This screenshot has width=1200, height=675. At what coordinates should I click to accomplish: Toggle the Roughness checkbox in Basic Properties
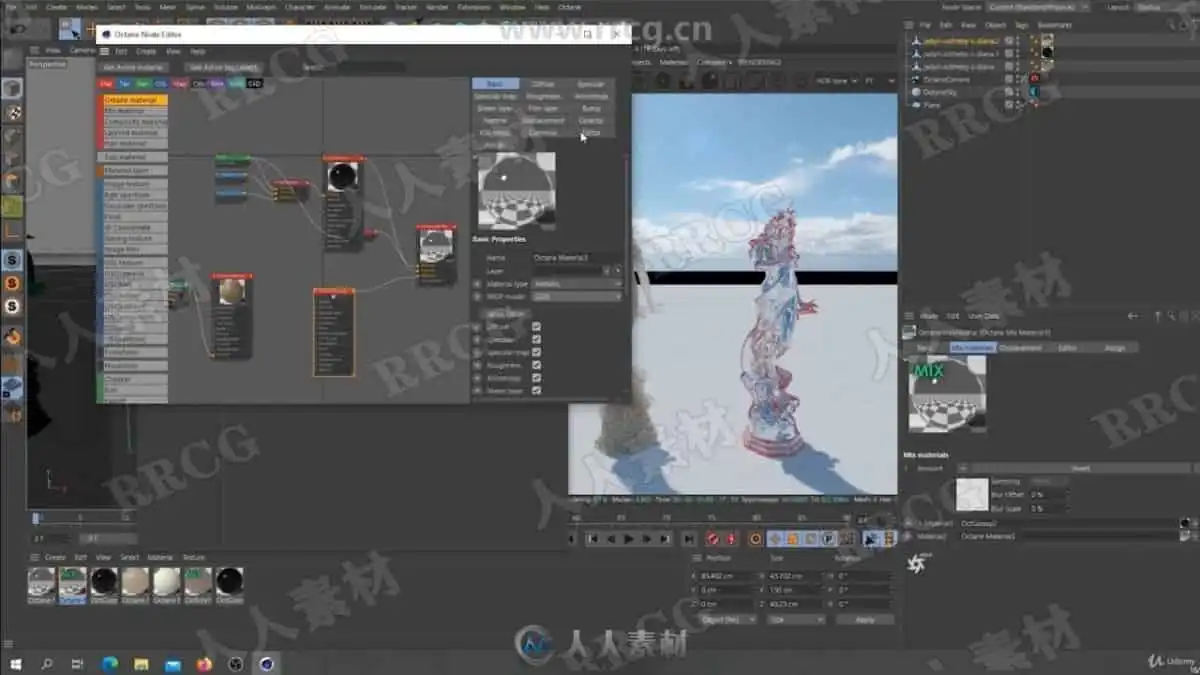click(537, 365)
